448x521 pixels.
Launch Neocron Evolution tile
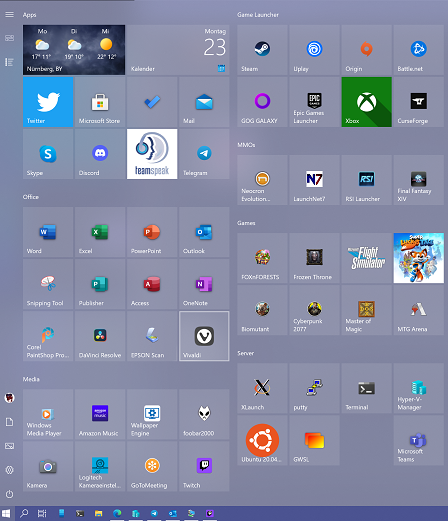[x=262, y=180]
